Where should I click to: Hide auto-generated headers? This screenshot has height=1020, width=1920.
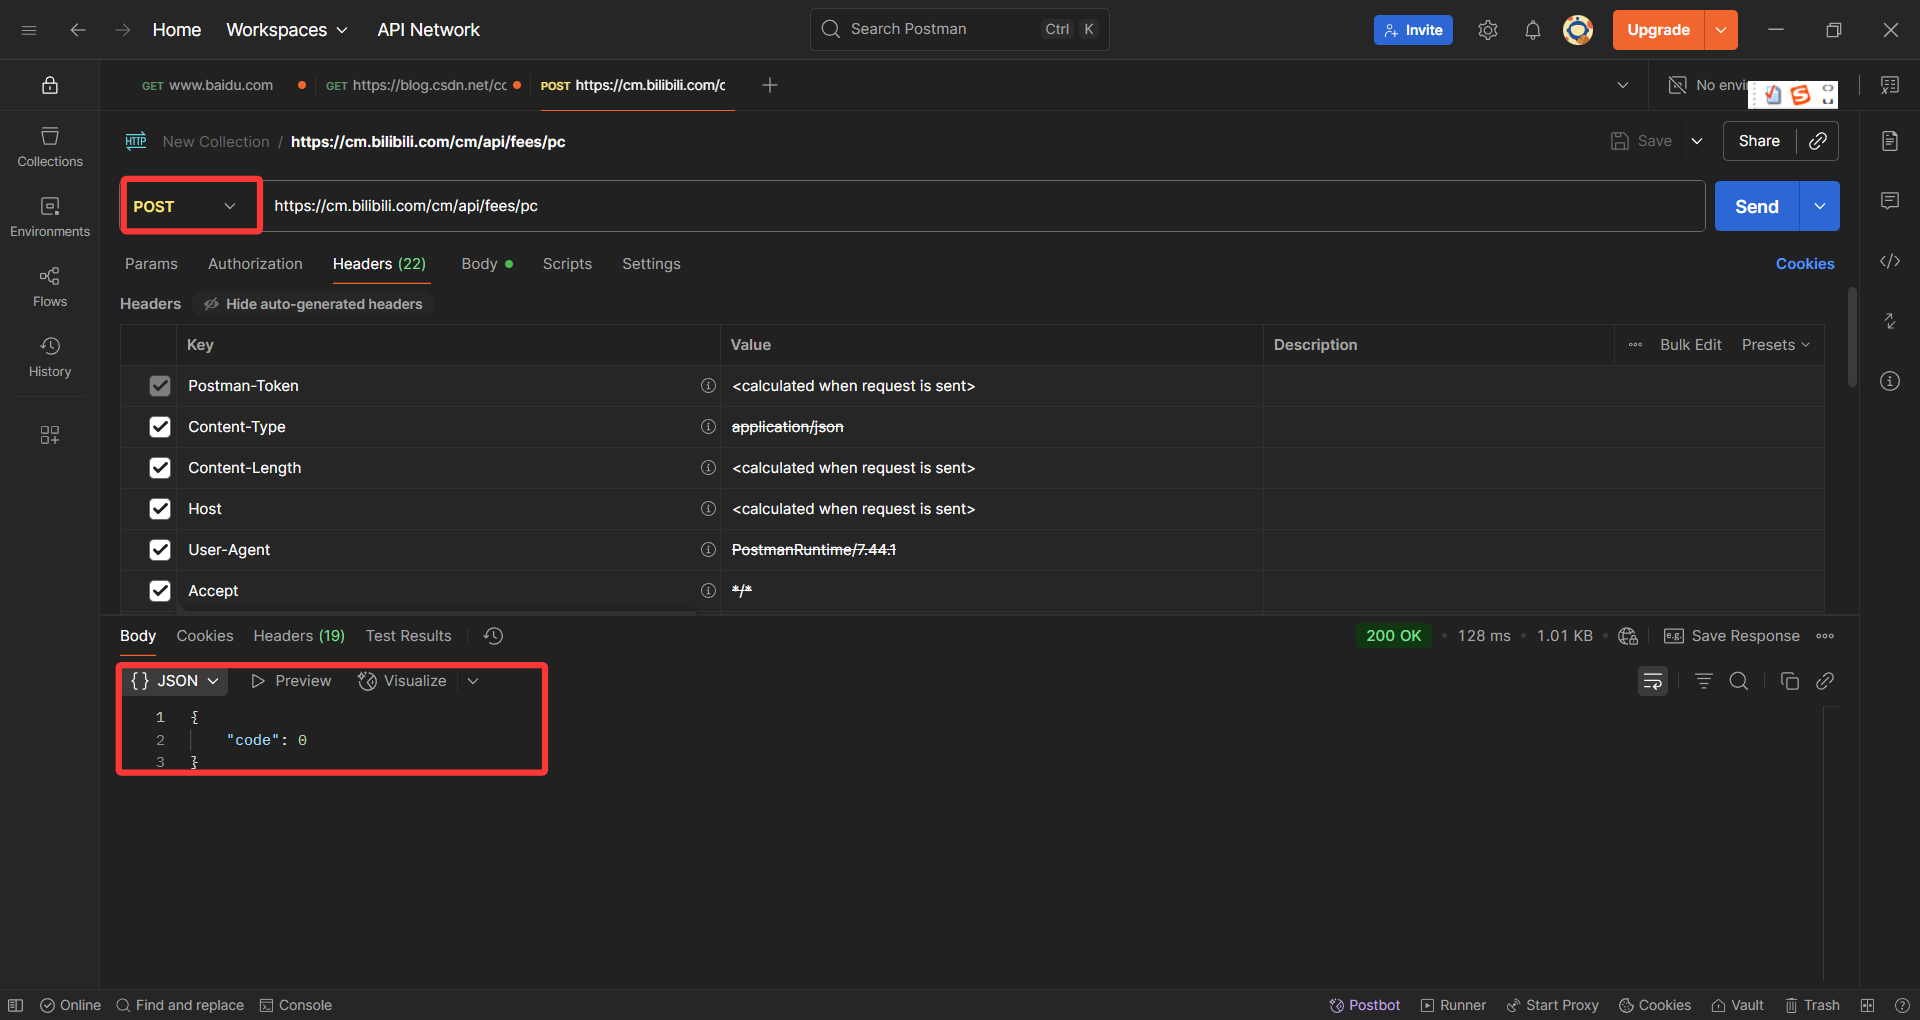[313, 304]
